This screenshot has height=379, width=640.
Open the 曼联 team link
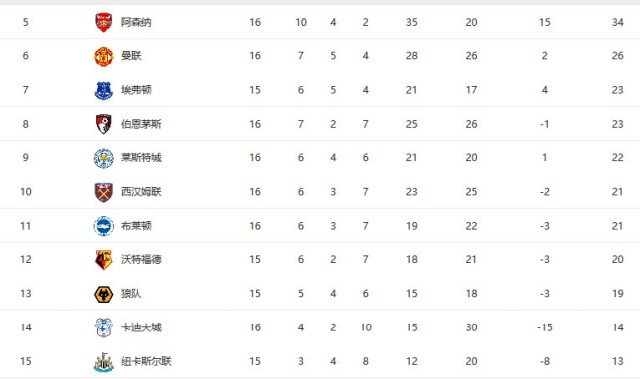pyautogui.click(x=131, y=56)
